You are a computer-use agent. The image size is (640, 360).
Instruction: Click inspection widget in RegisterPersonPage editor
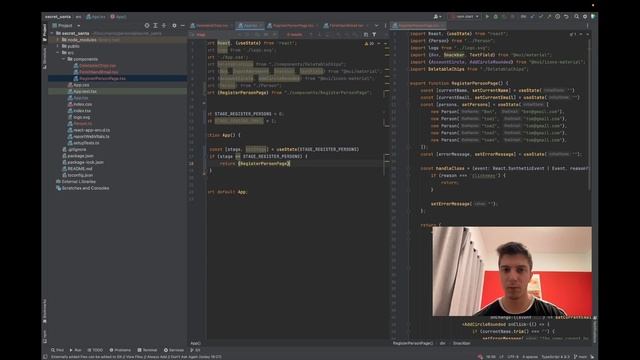click(x=573, y=34)
